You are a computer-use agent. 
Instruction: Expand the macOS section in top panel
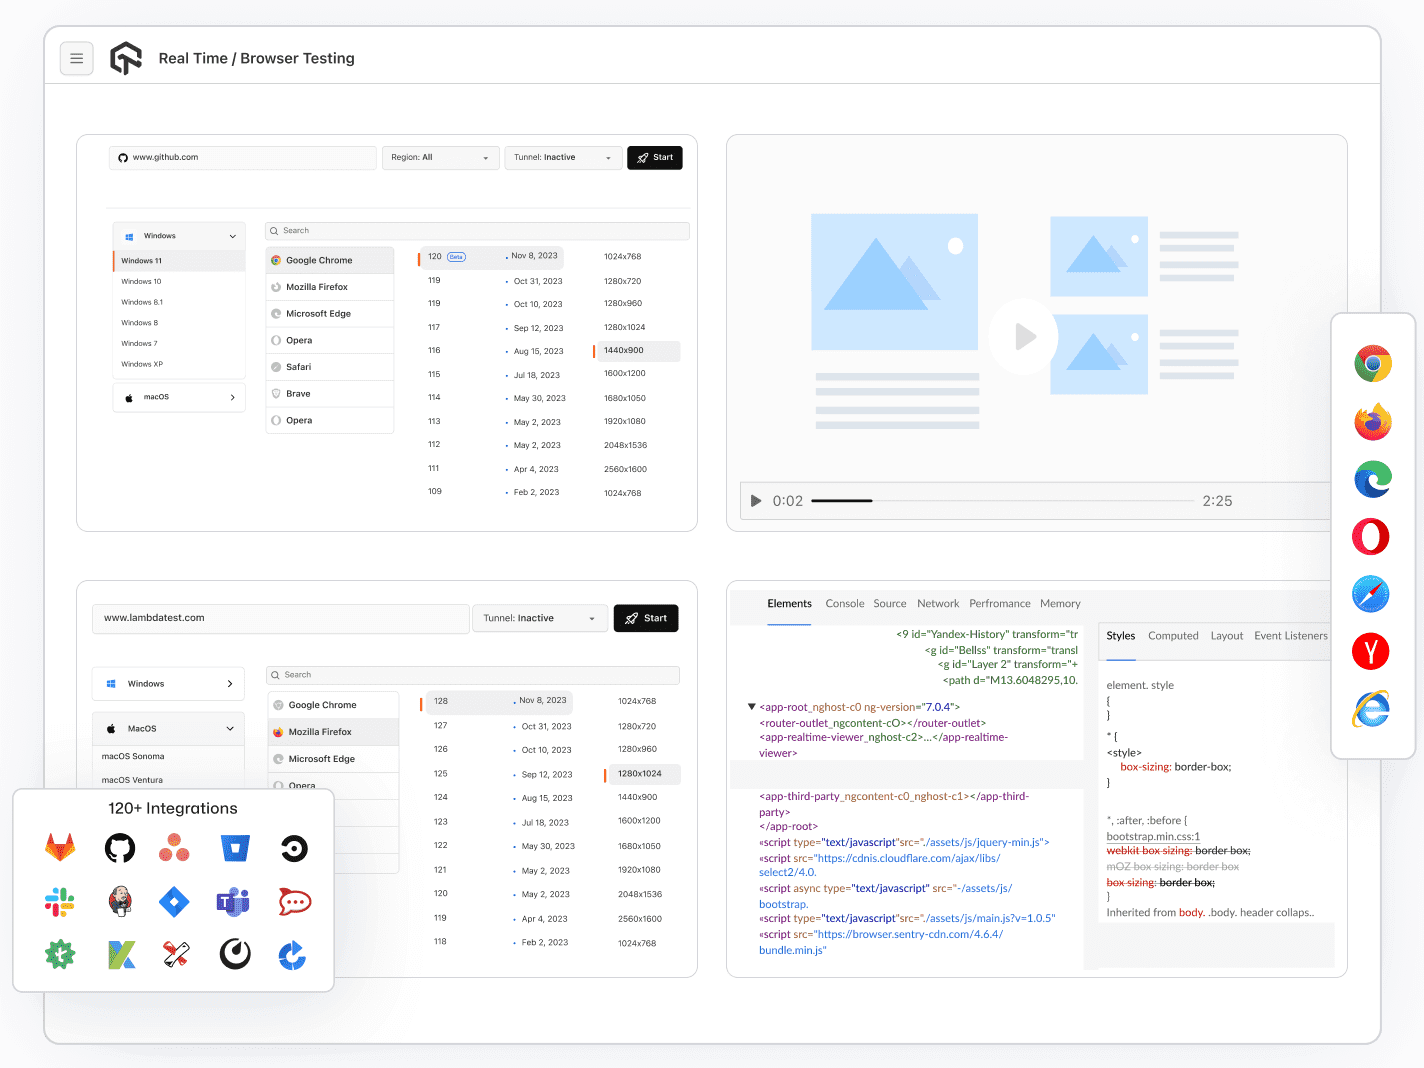pos(179,397)
